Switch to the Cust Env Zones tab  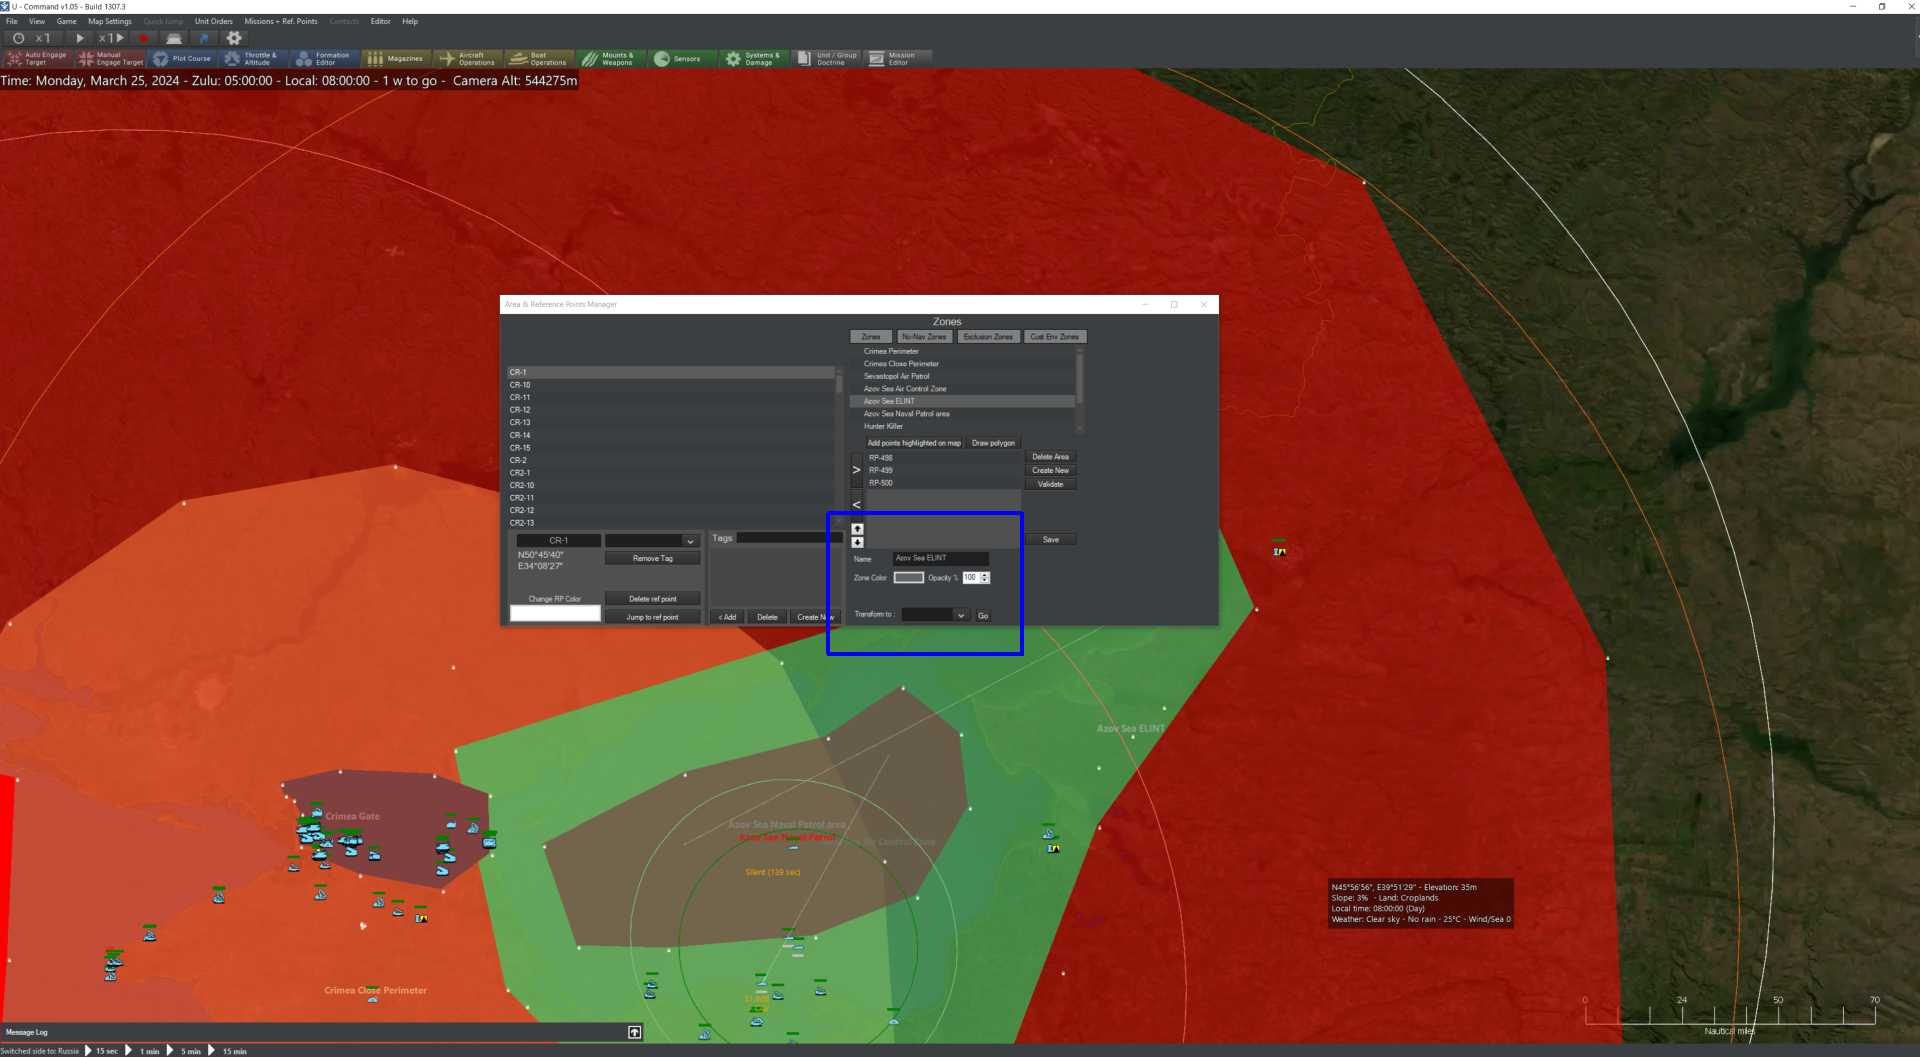tap(1055, 337)
